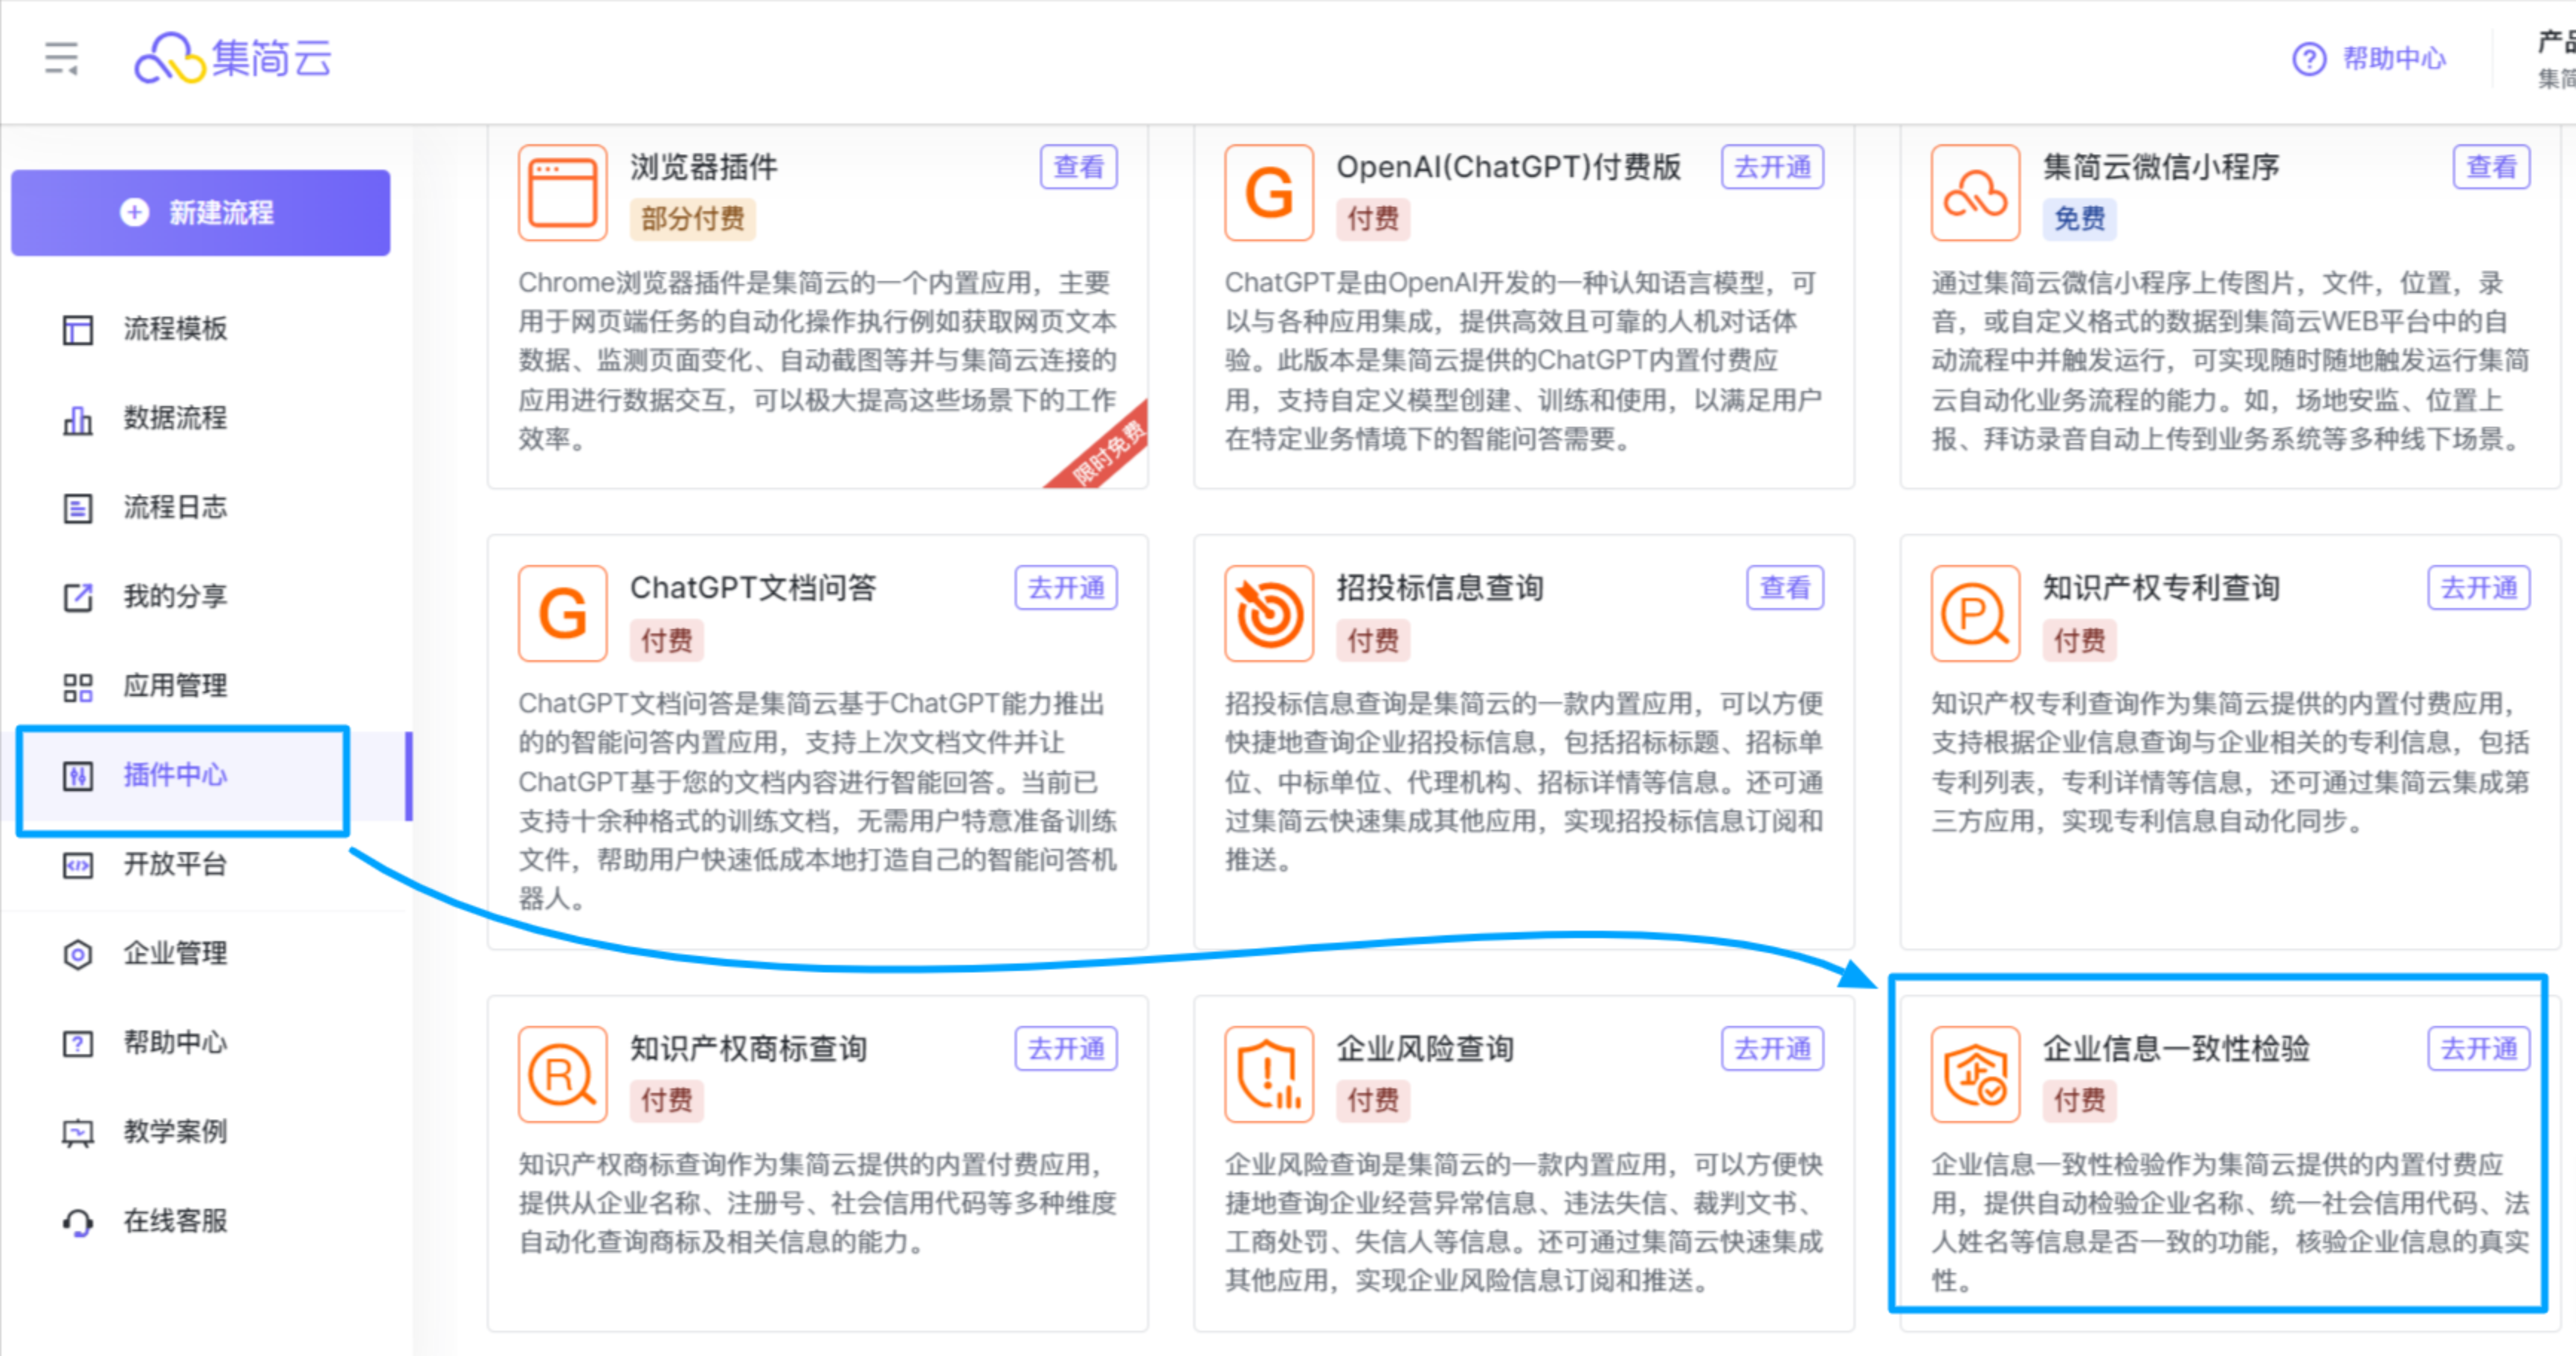Click 企业风险查询 shield icon
Viewport: 2576px width, 1356px height.
(x=1269, y=1075)
